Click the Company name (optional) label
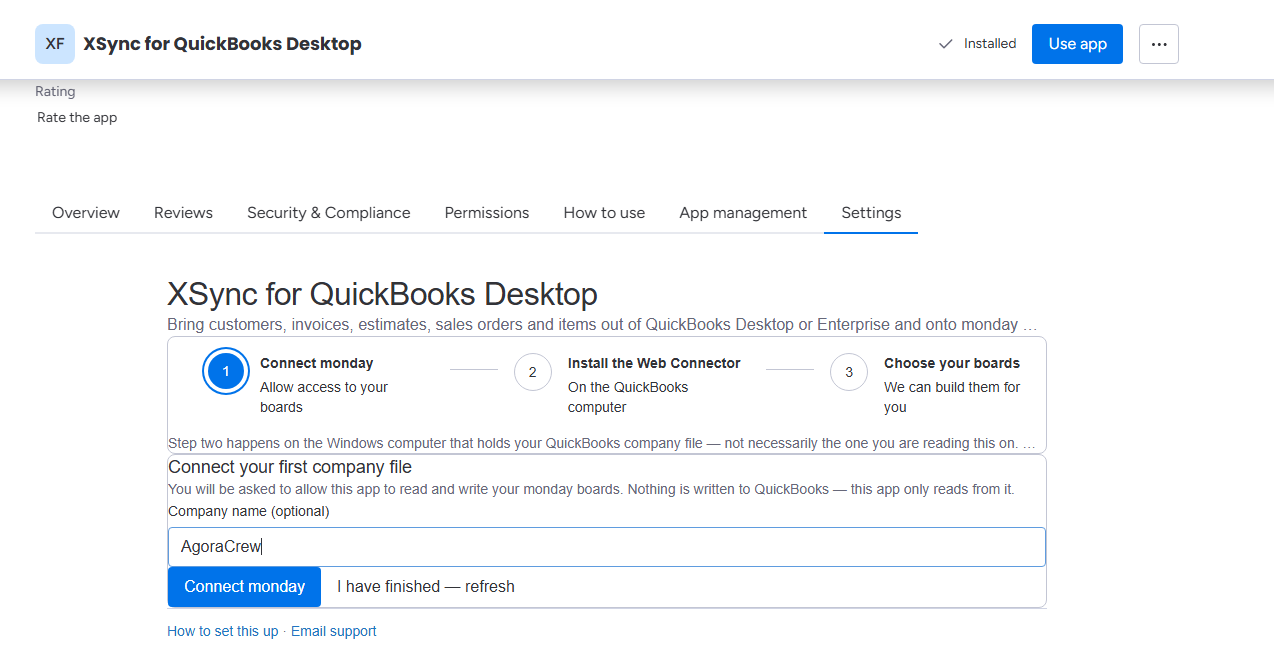1274x667 pixels. tap(249, 511)
